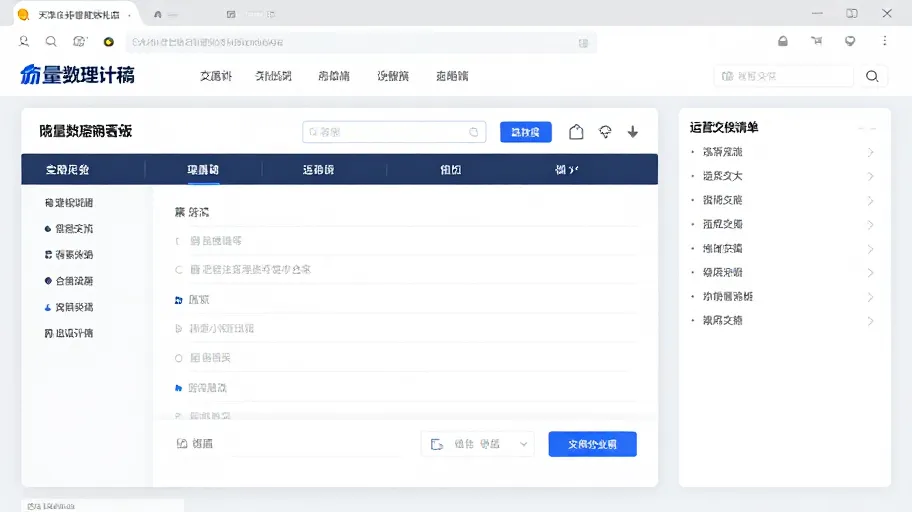Image resolution: width=912 pixels, height=512 pixels.
Task: Focus the search box in the dashboard panel header
Action: [394, 132]
